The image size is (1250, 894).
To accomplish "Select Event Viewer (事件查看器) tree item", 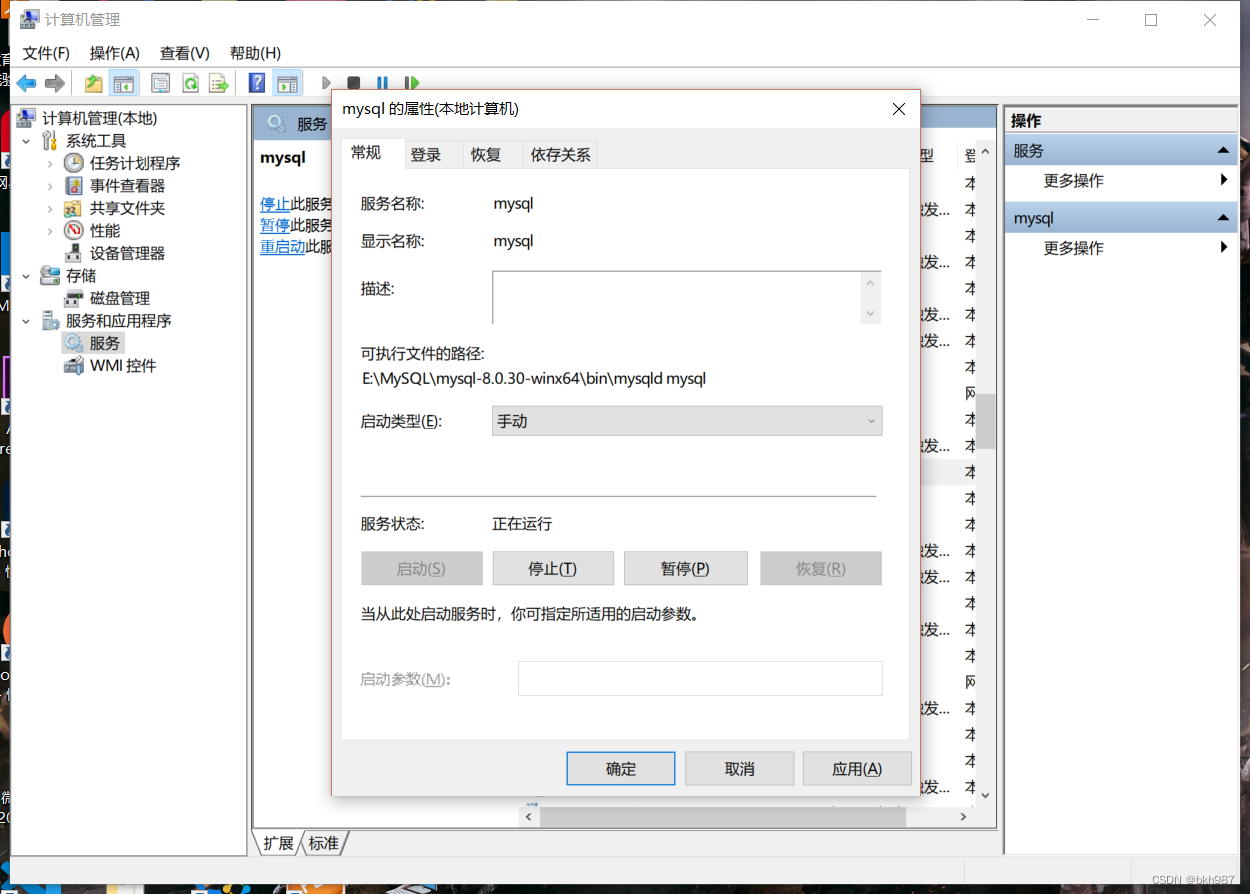I will 127,186.
